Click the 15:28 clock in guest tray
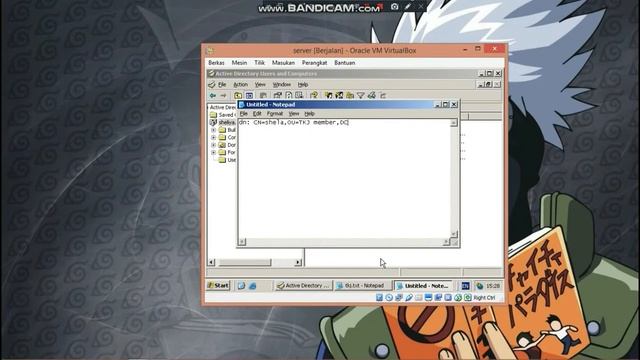Screen dimensions: 640x360 click(493, 286)
